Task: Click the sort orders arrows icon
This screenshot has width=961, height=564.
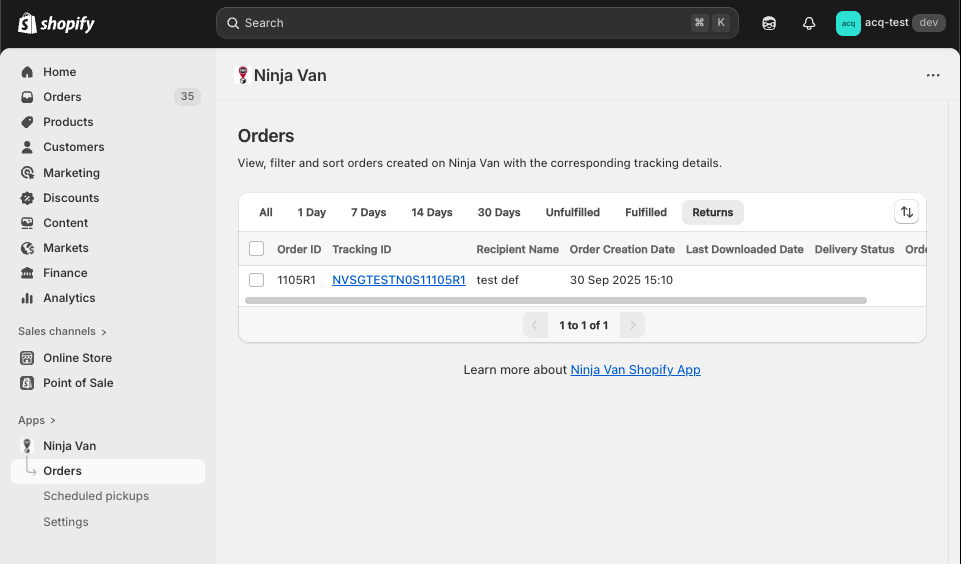Action: (906, 212)
